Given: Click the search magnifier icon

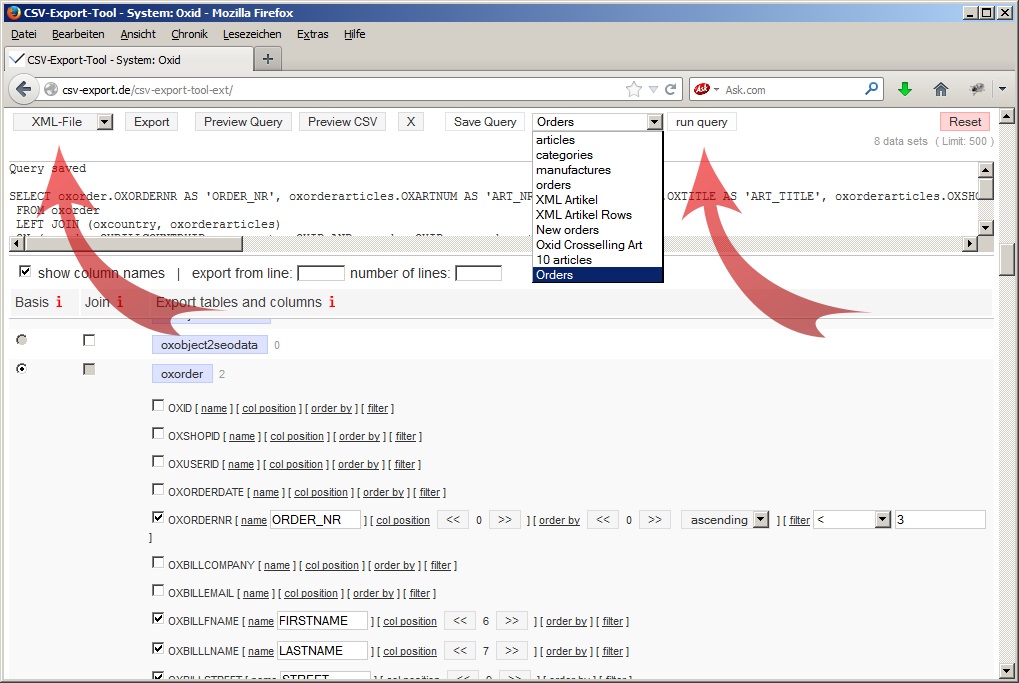Looking at the screenshot, I should coord(871,89).
